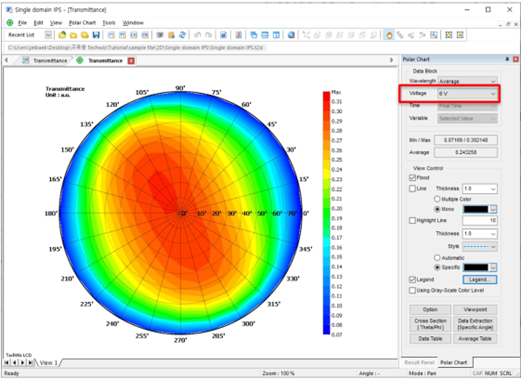The width and height of the screenshot is (521, 379).
Task: Click the Highlight Line value field
Action: (480, 220)
